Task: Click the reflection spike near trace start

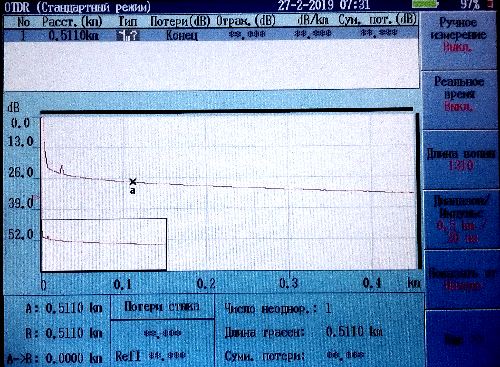Action: point(61,169)
